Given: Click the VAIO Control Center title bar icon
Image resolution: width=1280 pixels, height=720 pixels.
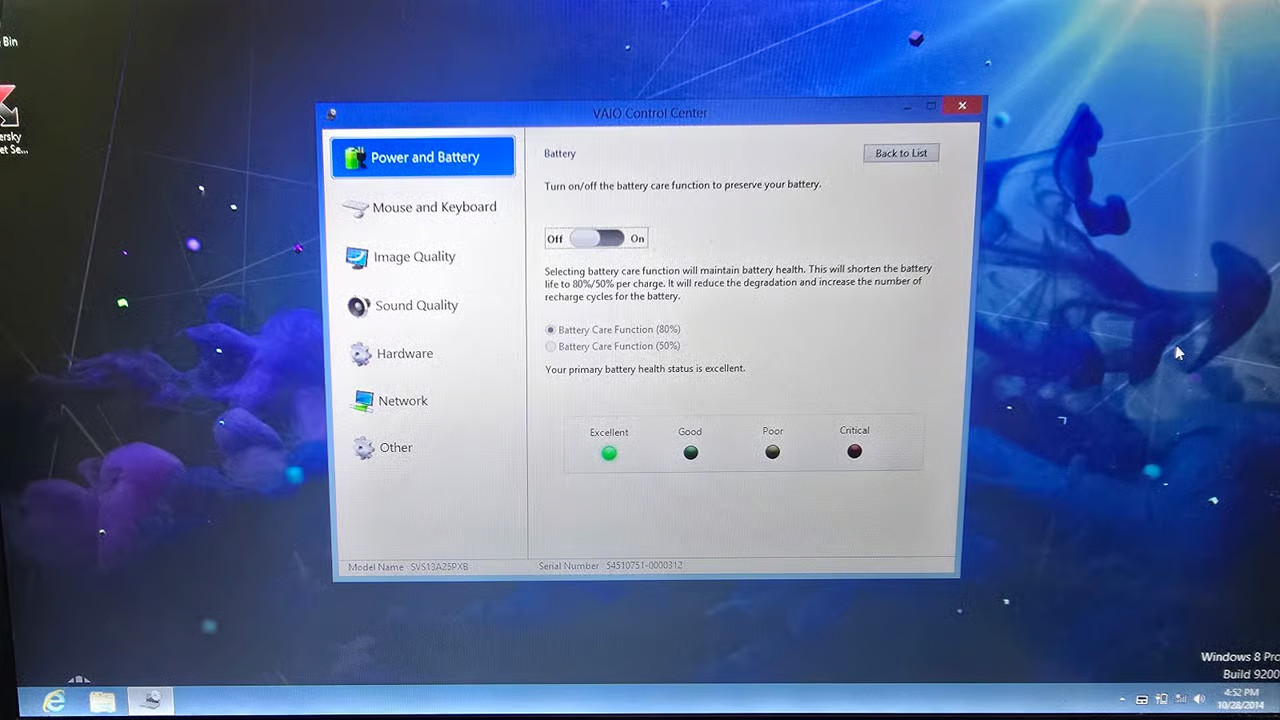Looking at the screenshot, I should (331, 114).
